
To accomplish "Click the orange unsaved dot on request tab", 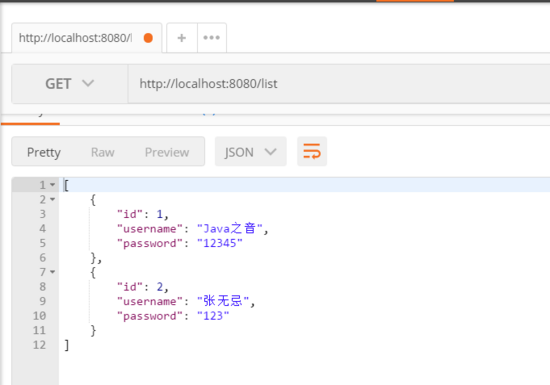I will point(148,38).
